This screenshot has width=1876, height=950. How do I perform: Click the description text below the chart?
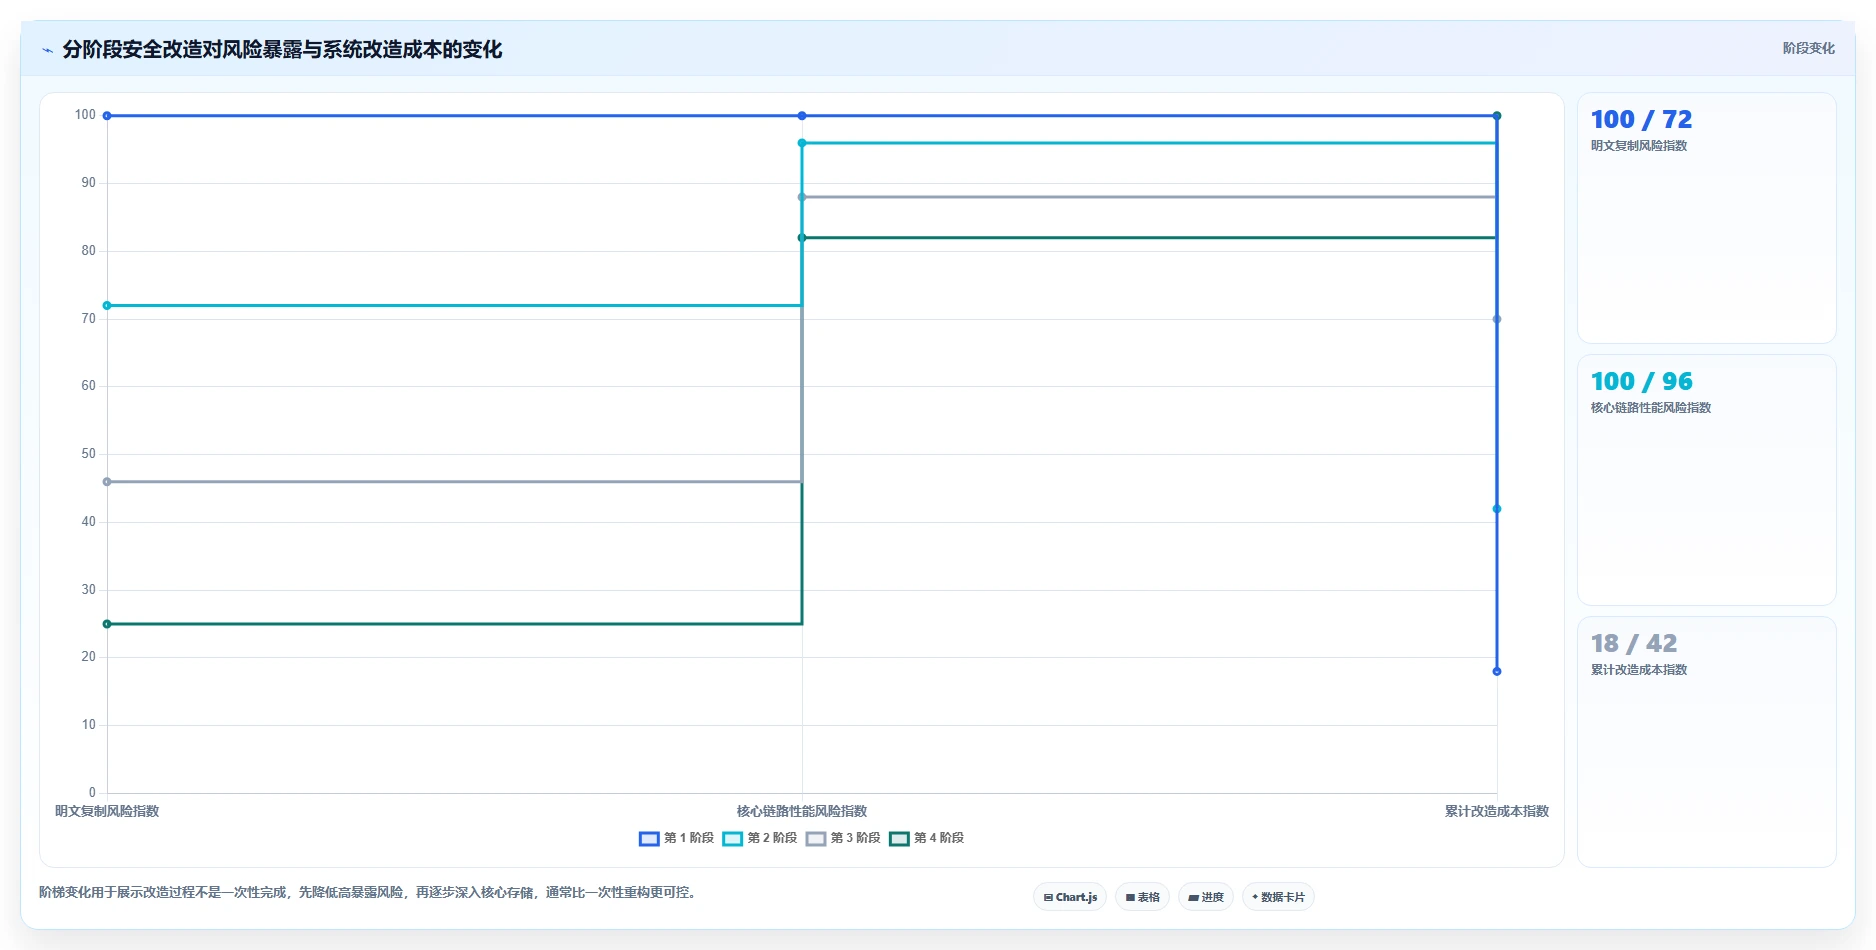(370, 892)
